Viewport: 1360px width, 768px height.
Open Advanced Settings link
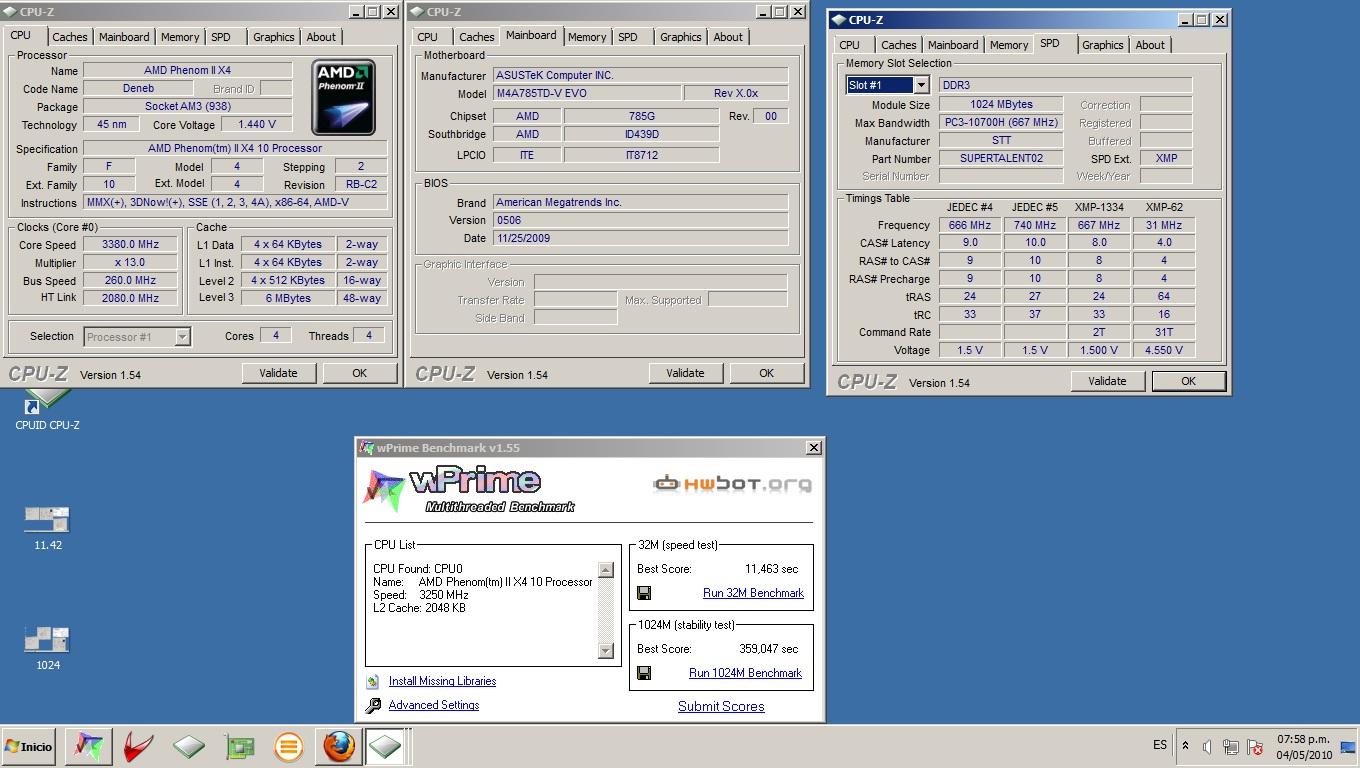coord(433,705)
